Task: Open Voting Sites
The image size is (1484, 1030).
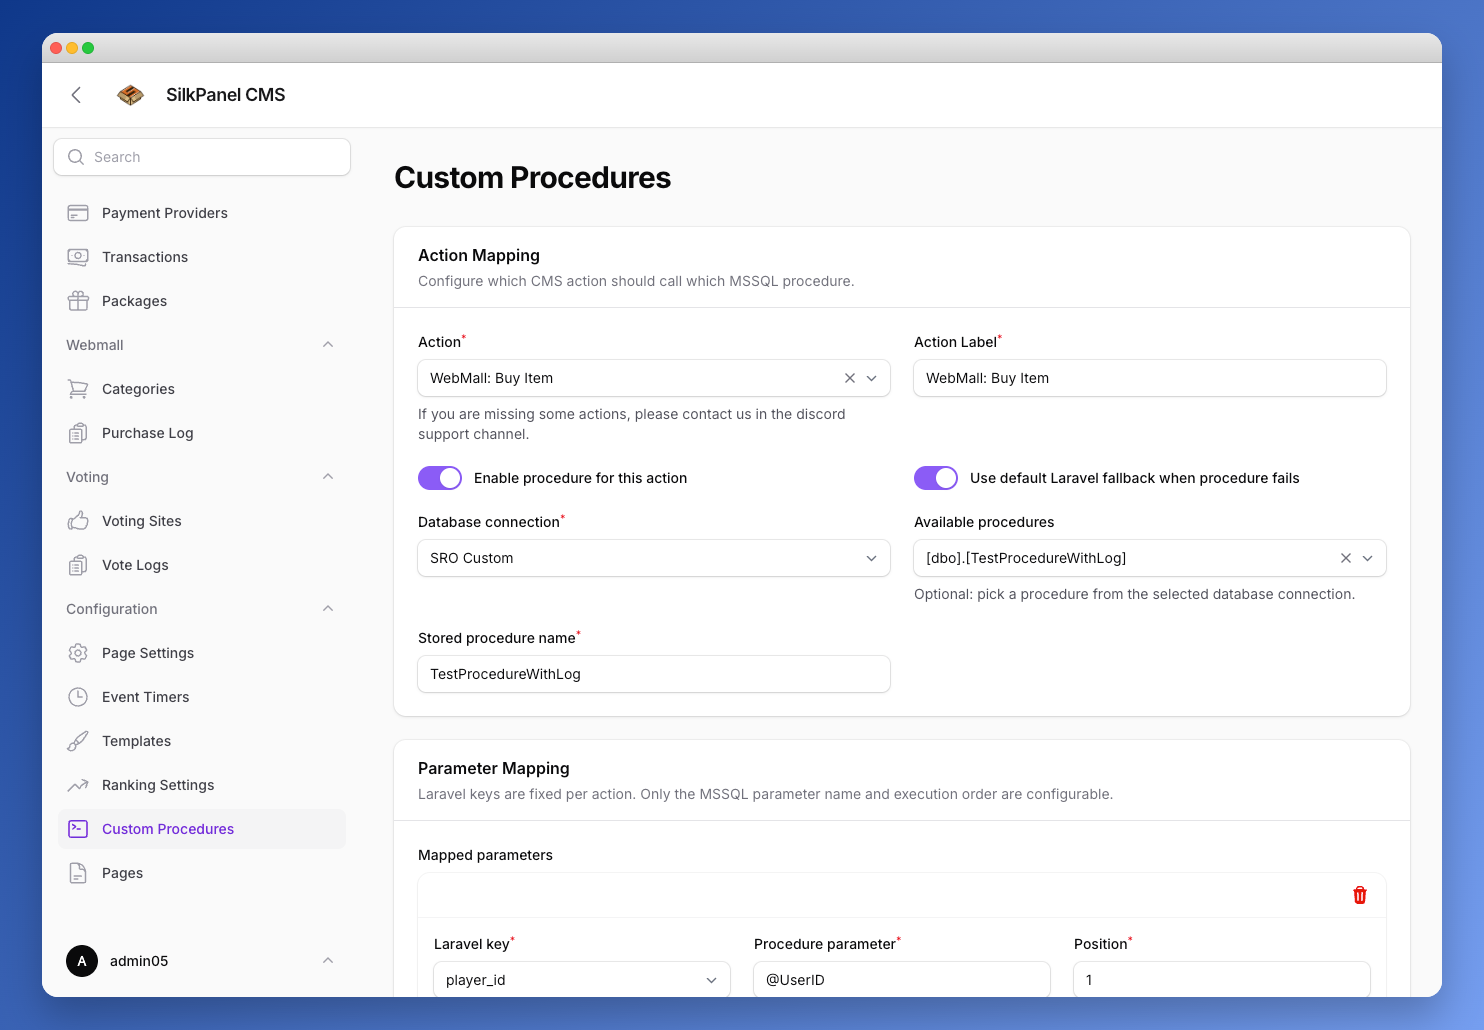Action: [x=202, y=521]
